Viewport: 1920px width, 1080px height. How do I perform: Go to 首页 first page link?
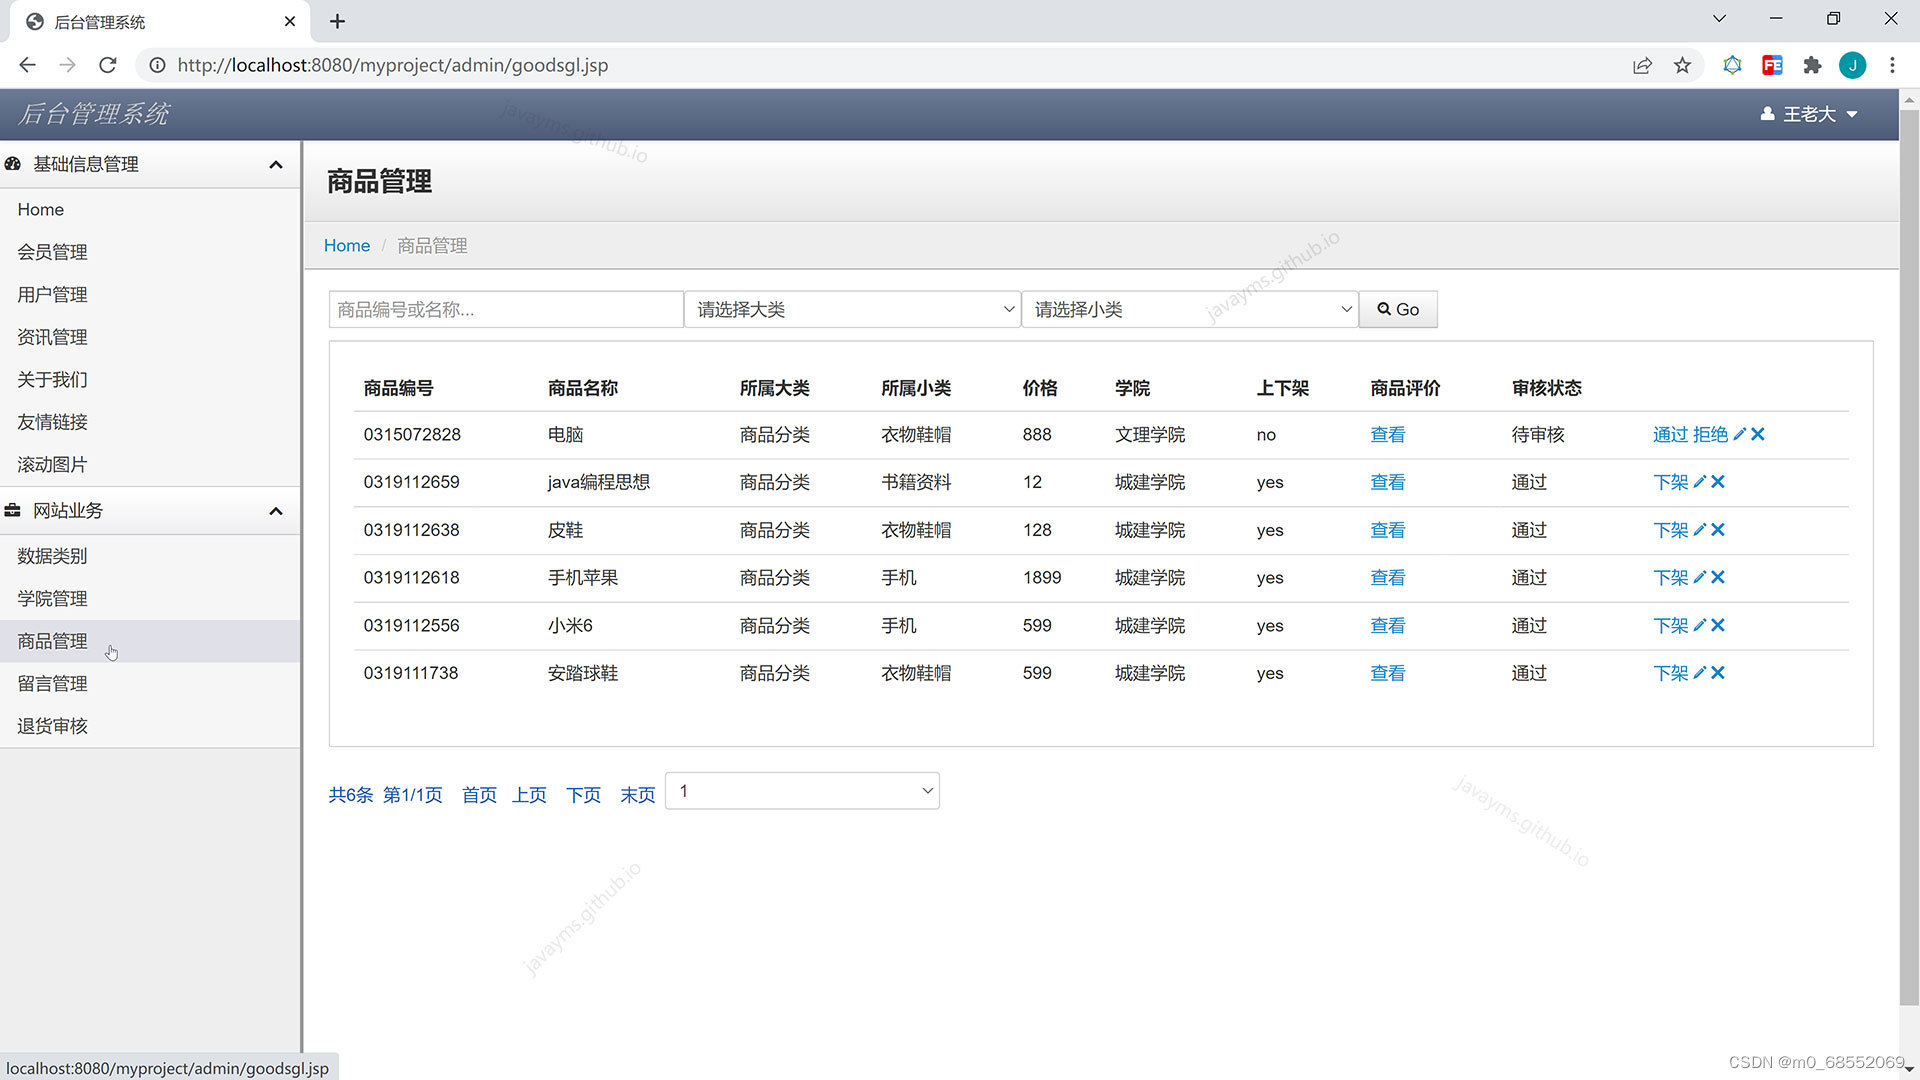(479, 795)
